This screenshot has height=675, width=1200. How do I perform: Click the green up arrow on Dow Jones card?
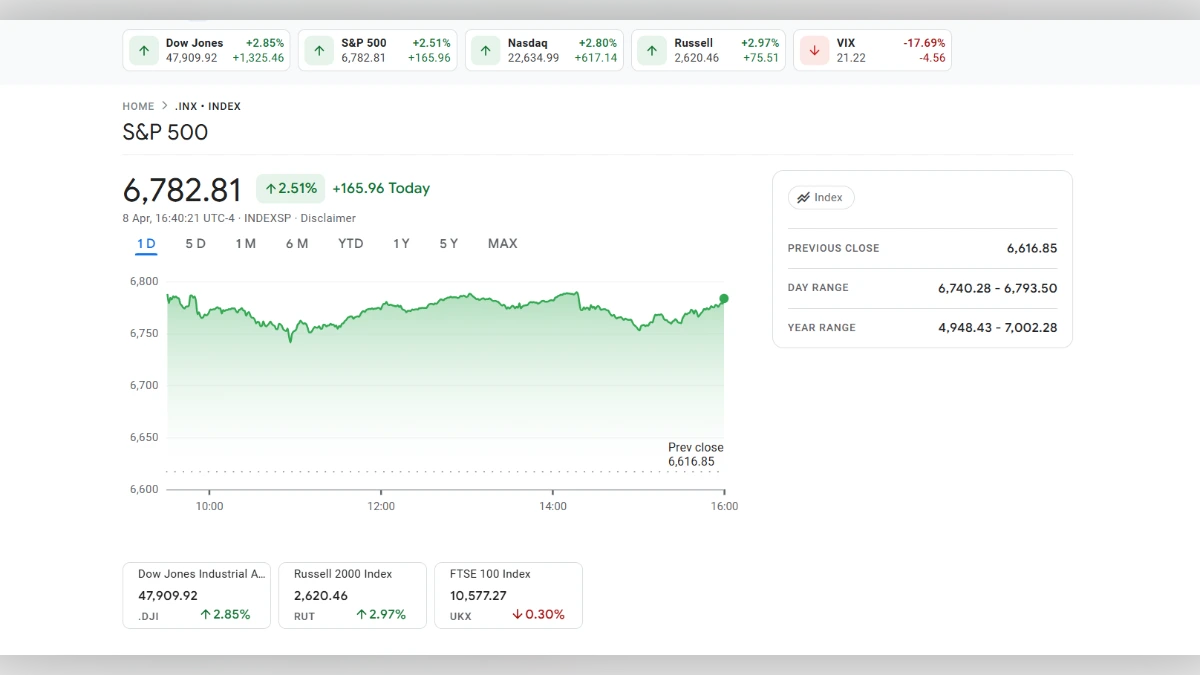[x=144, y=50]
